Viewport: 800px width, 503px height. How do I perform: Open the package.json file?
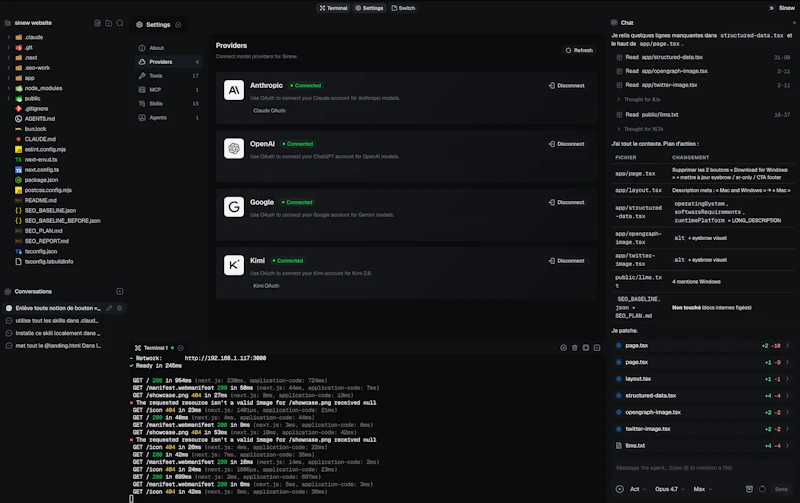pyautogui.click(x=41, y=180)
